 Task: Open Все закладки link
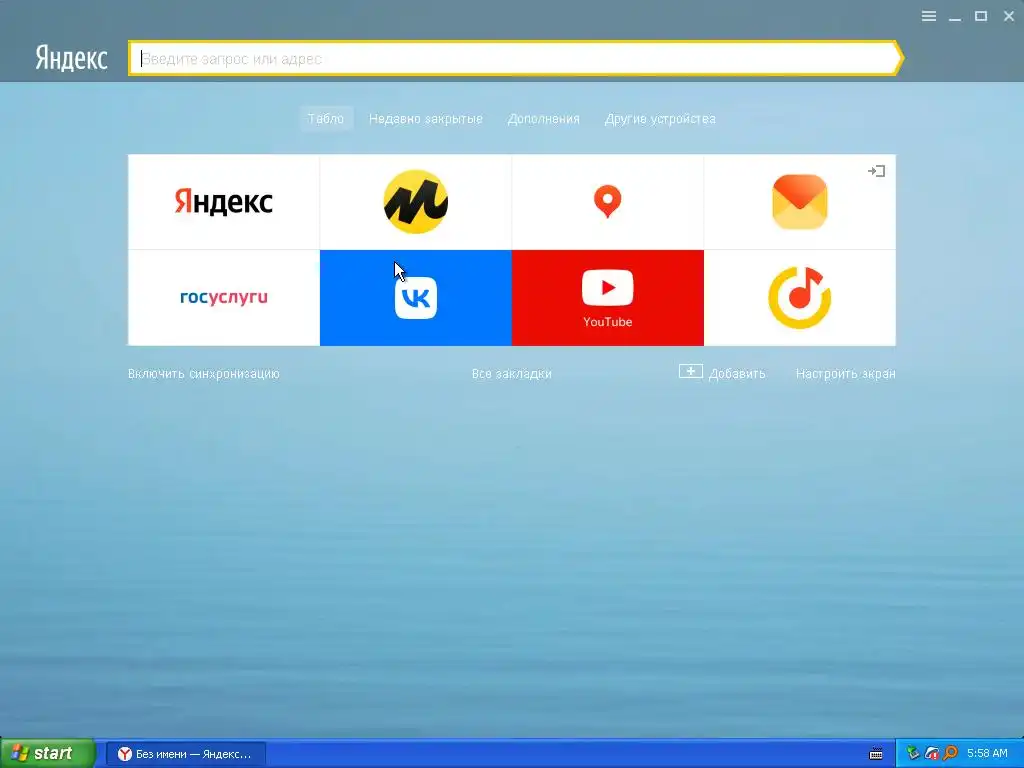pos(511,374)
